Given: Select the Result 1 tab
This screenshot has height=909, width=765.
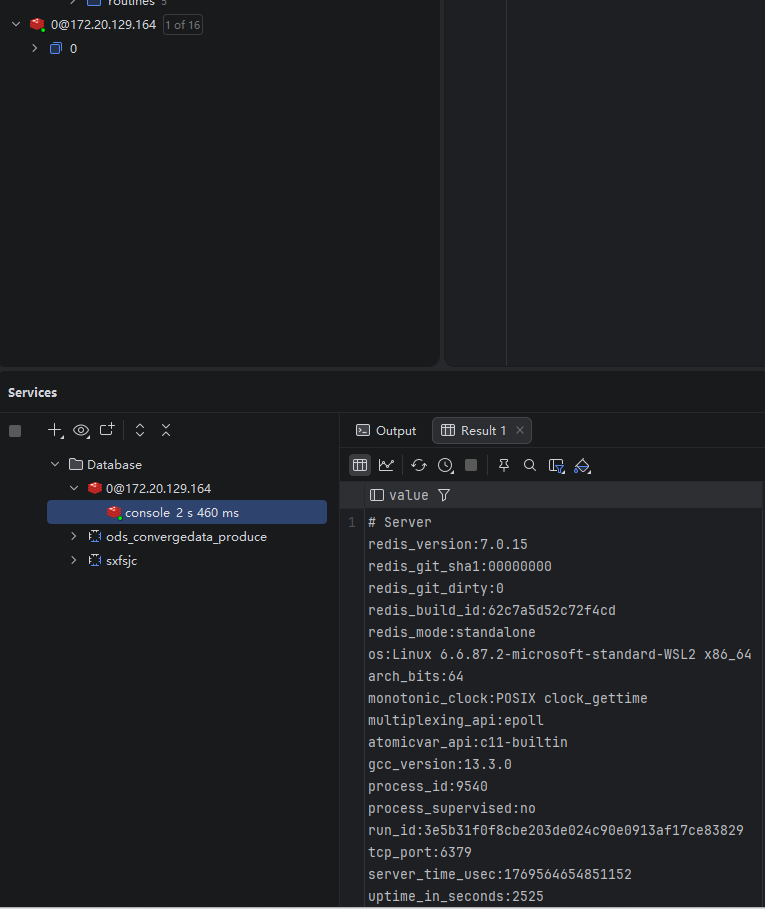Looking at the screenshot, I should click(x=474, y=430).
